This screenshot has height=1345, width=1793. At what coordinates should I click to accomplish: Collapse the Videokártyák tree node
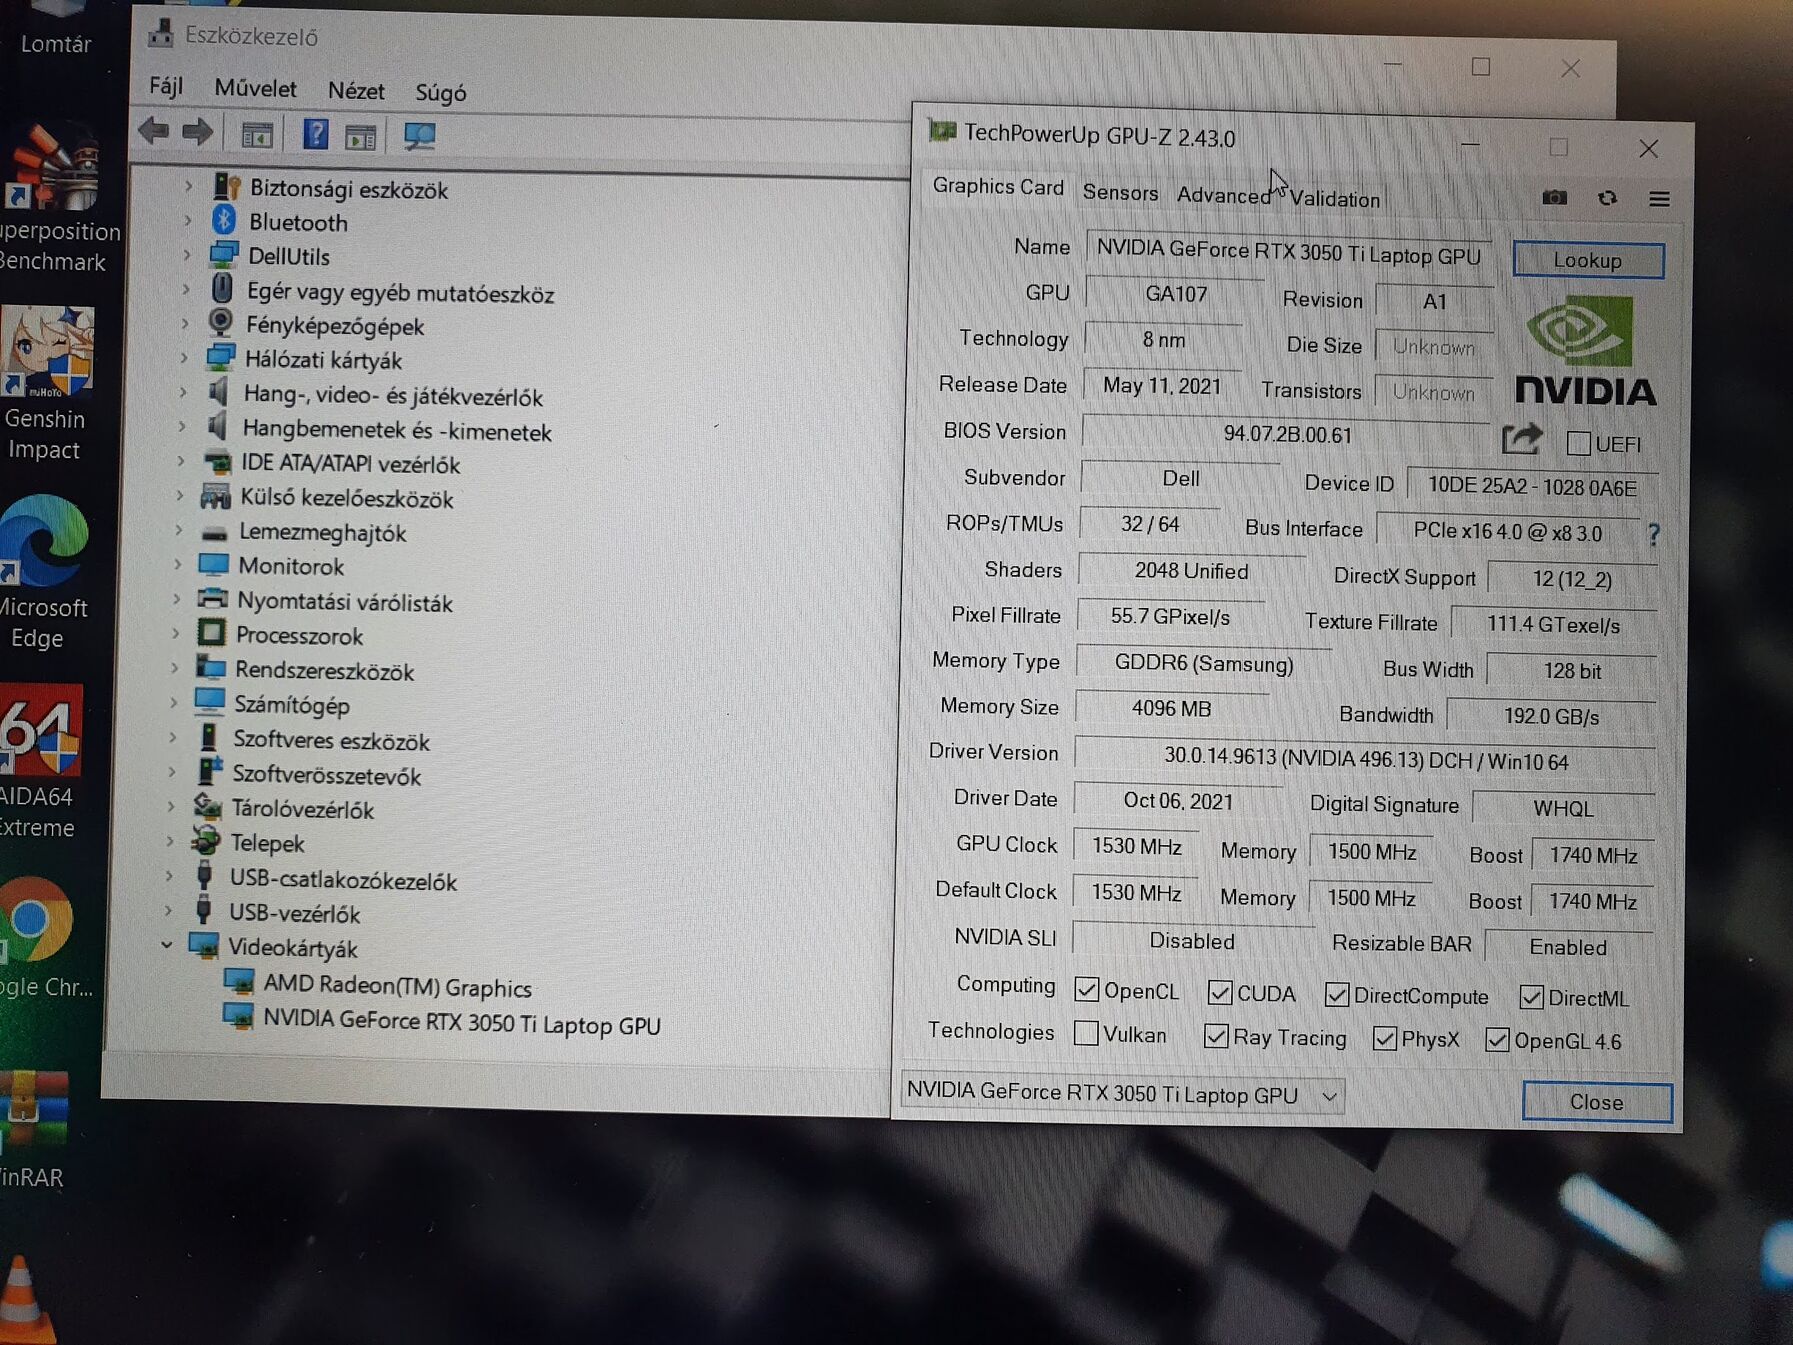(x=167, y=945)
